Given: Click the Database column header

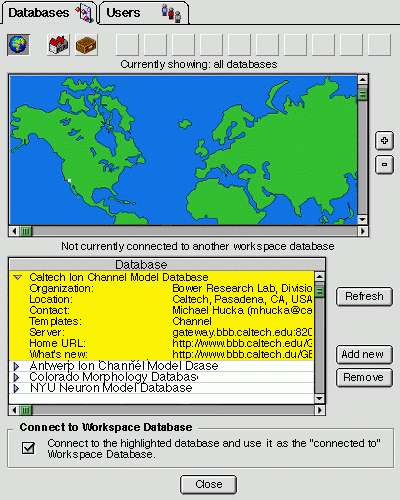Looking at the screenshot, I should pyautogui.click(x=167, y=264).
